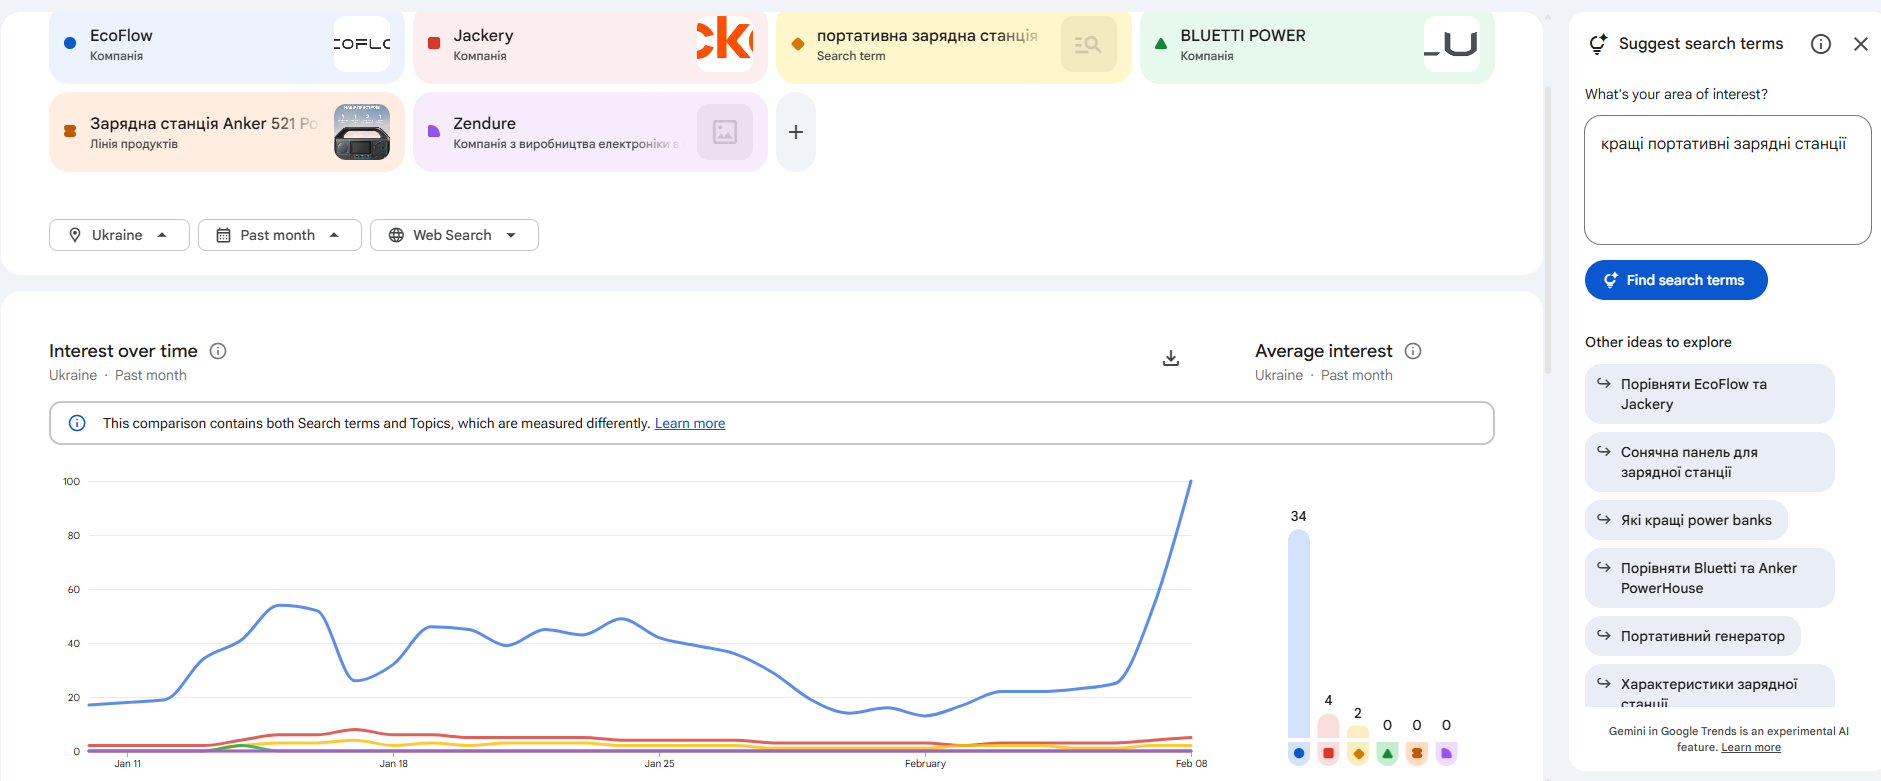Viewport: 1881px width, 781px height.
Task: Click the globe icon in Web Search filter
Action: [x=396, y=235]
